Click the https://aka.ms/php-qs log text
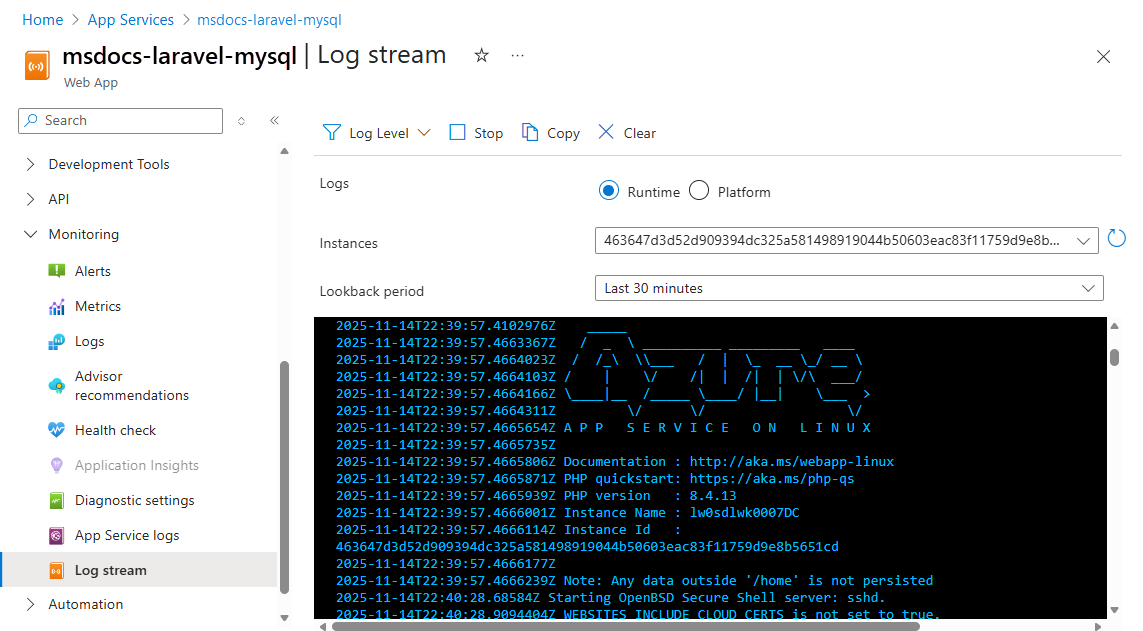This screenshot has width=1143, height=631. [771, 479]
